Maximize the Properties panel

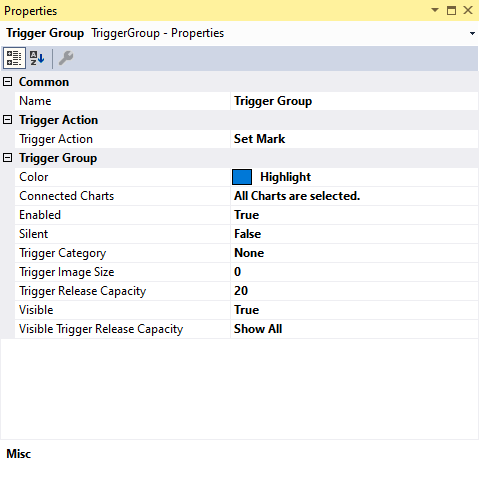451,10
